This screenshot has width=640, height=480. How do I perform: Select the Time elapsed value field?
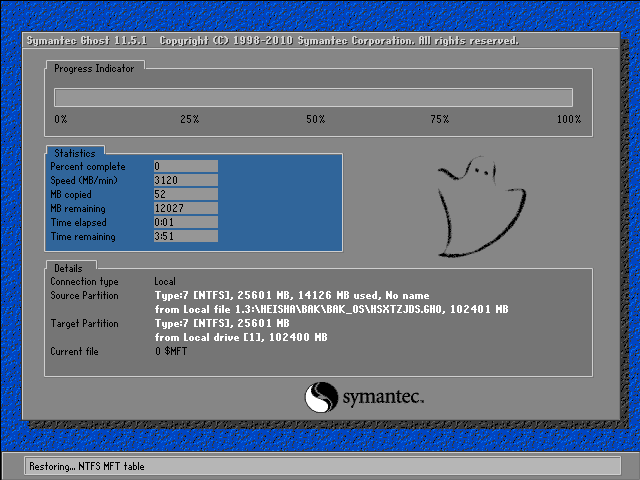[185, 222]
